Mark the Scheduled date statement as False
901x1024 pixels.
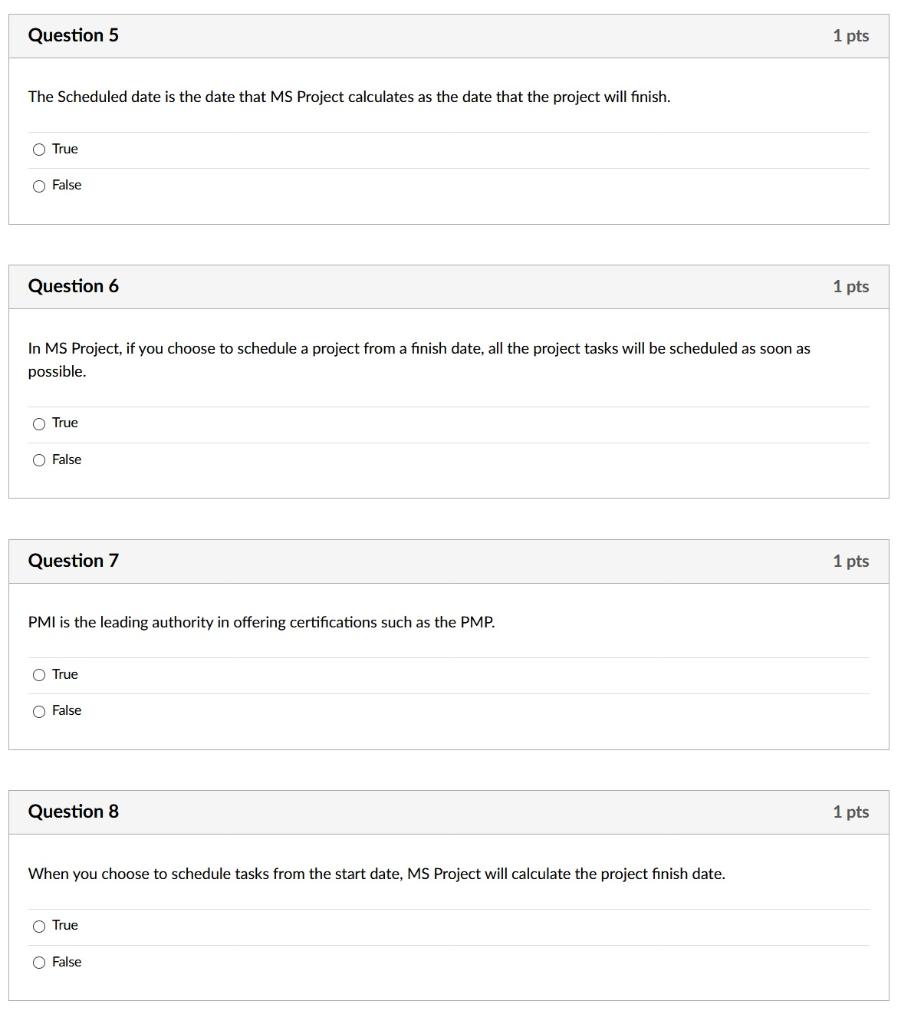(x=40, y=185)
